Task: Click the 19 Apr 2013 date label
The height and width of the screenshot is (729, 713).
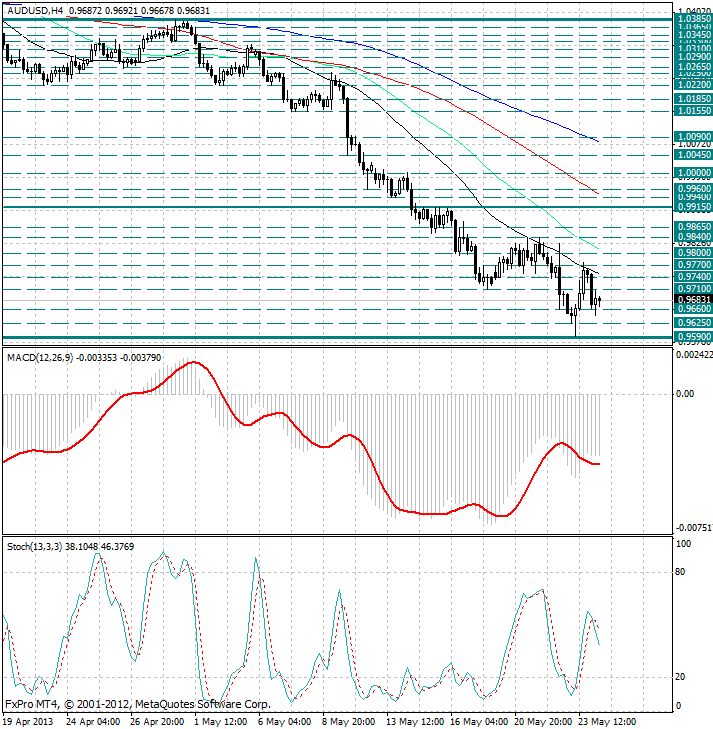Action: pyautogui.click(x=29, y=722)
